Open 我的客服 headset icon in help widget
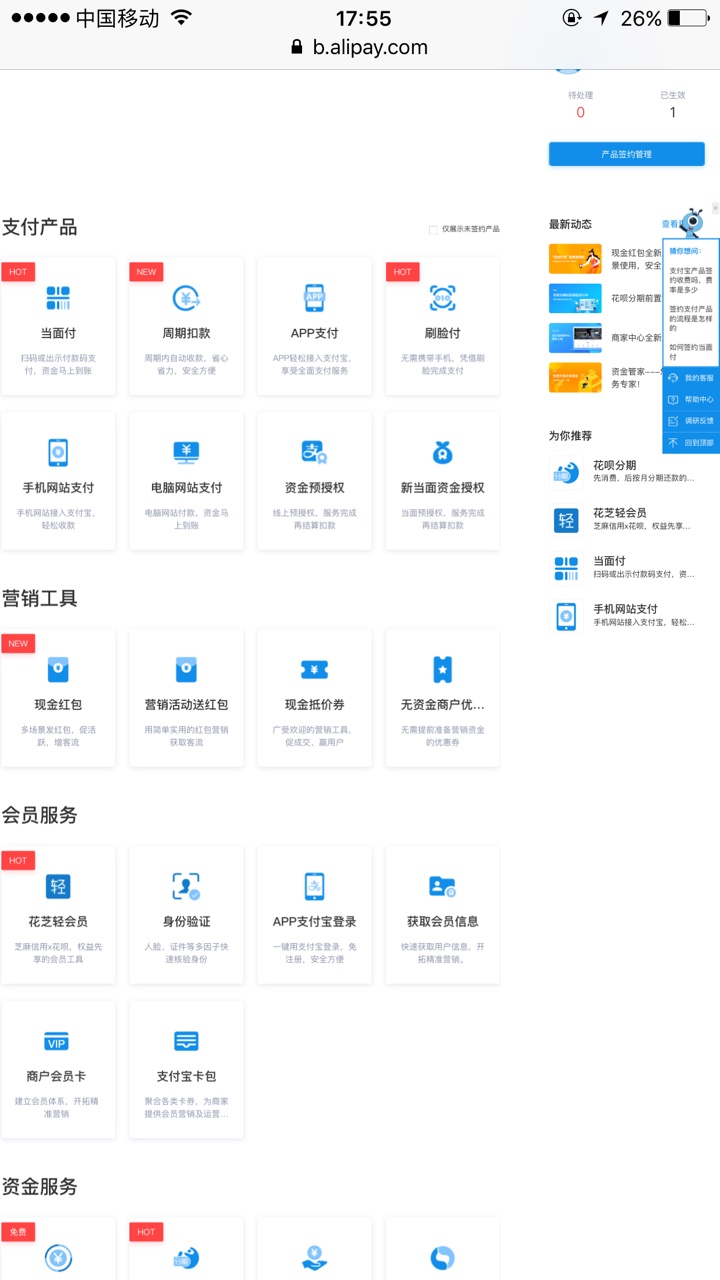 point(673,378)
